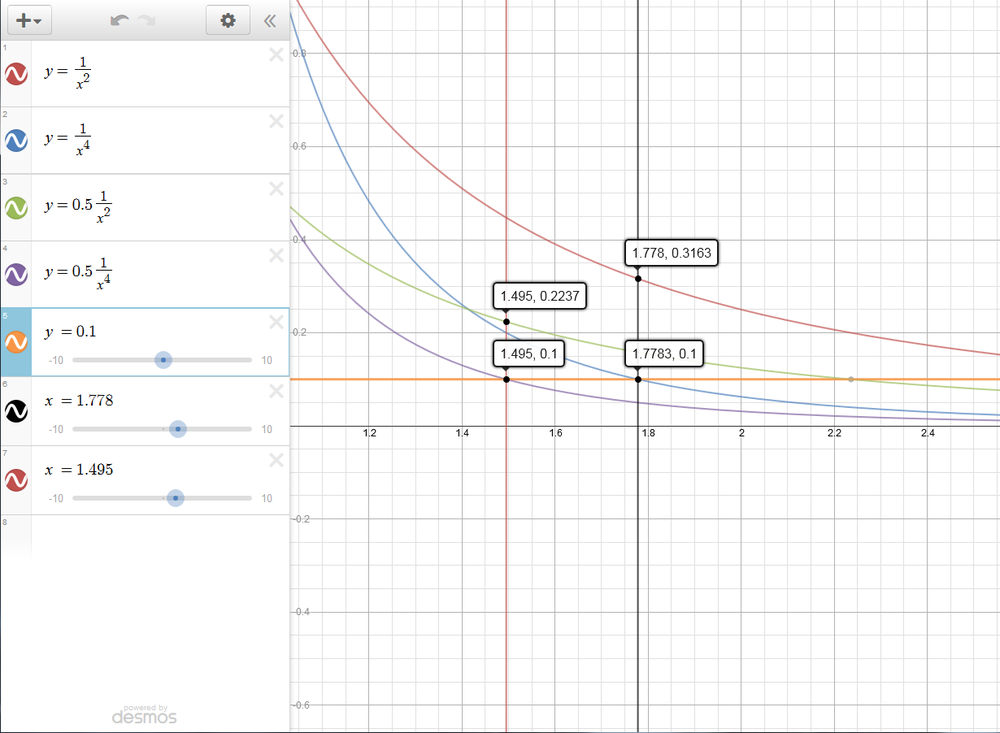Delete expression x = 1.778
The image size is (1000, 733).
(276, 391)
